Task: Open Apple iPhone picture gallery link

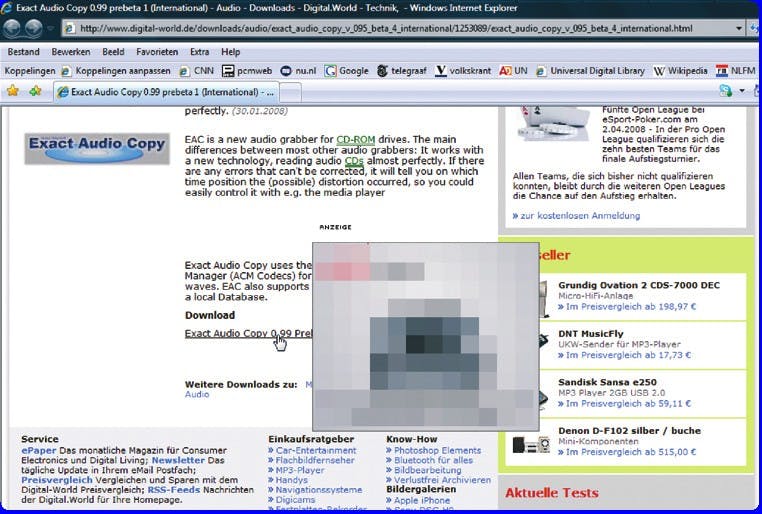Action: [x=422, y=500]
